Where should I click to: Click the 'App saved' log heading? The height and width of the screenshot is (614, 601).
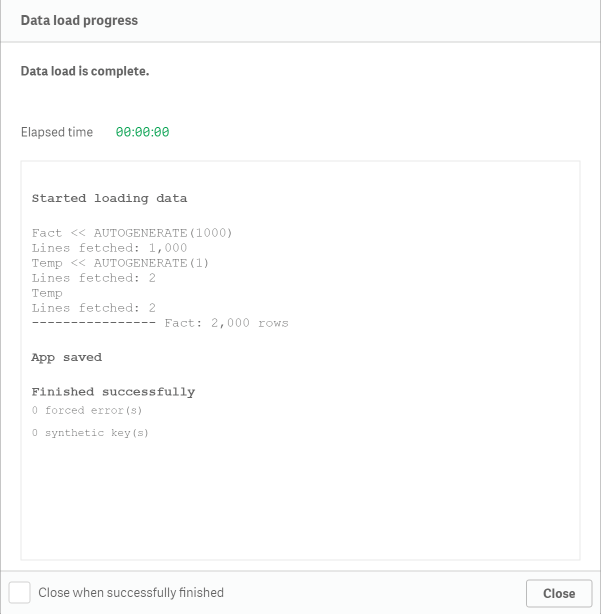pyautogui.click(x=67, y=358)
